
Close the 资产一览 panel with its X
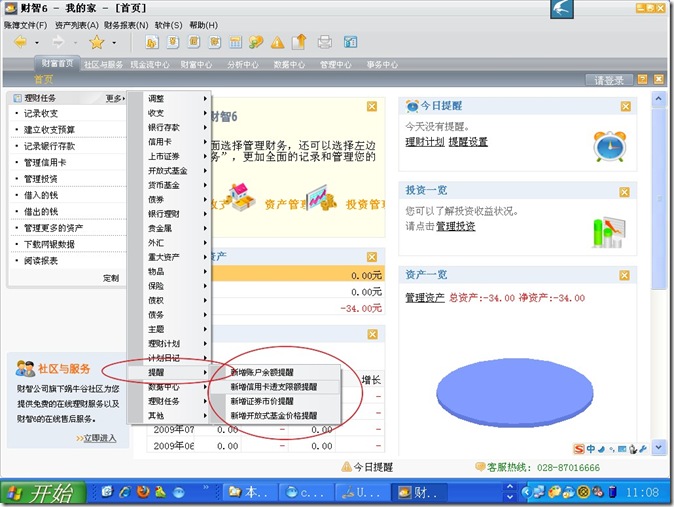coord(625,275)
